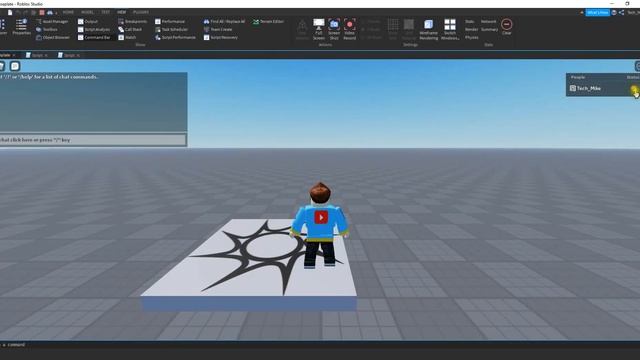The image size is (640, 360).
Task: Click the play test controller icon
Action: (50, 13)
